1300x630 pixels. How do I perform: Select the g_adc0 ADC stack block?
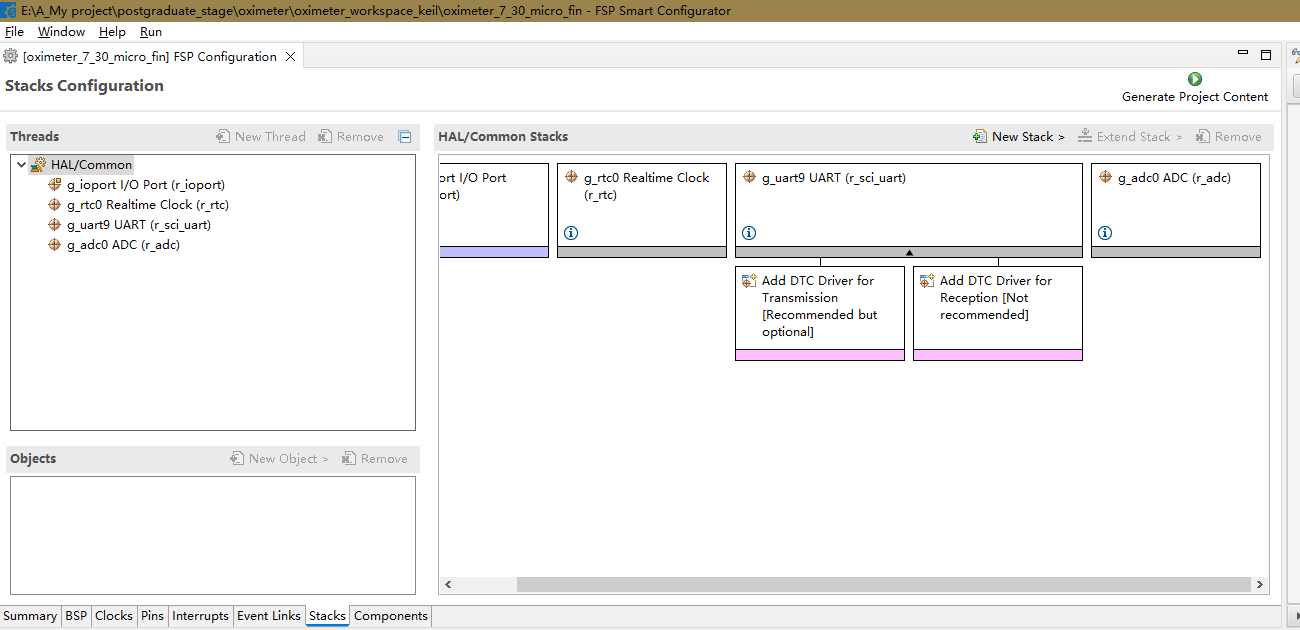coord(1176,210)
